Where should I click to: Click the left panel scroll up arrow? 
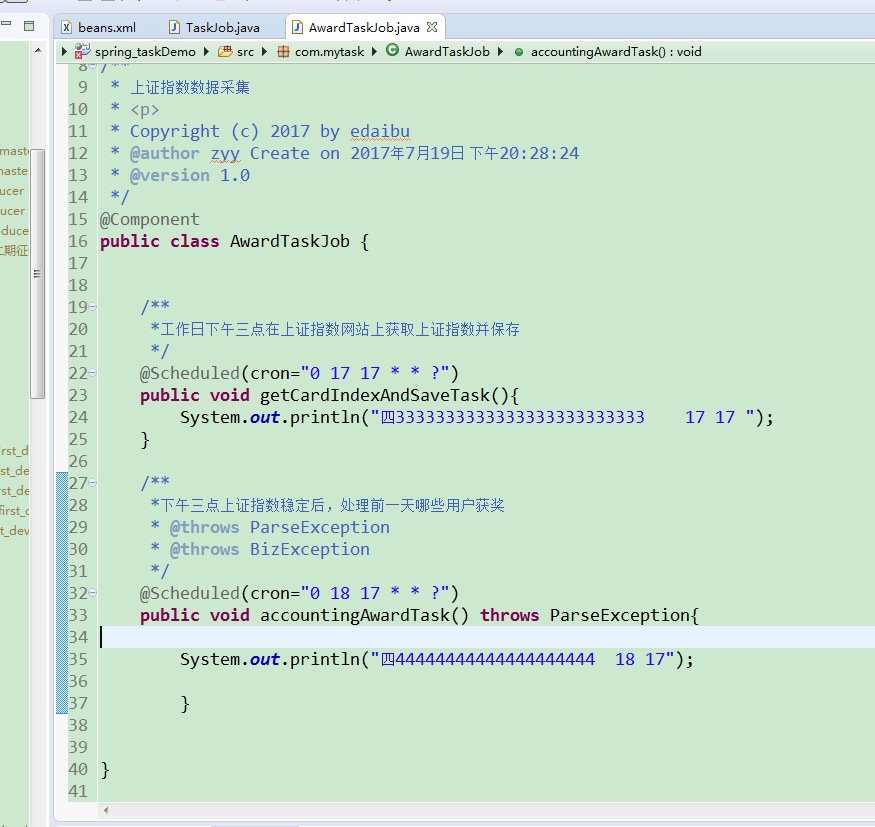pos(38,51)
